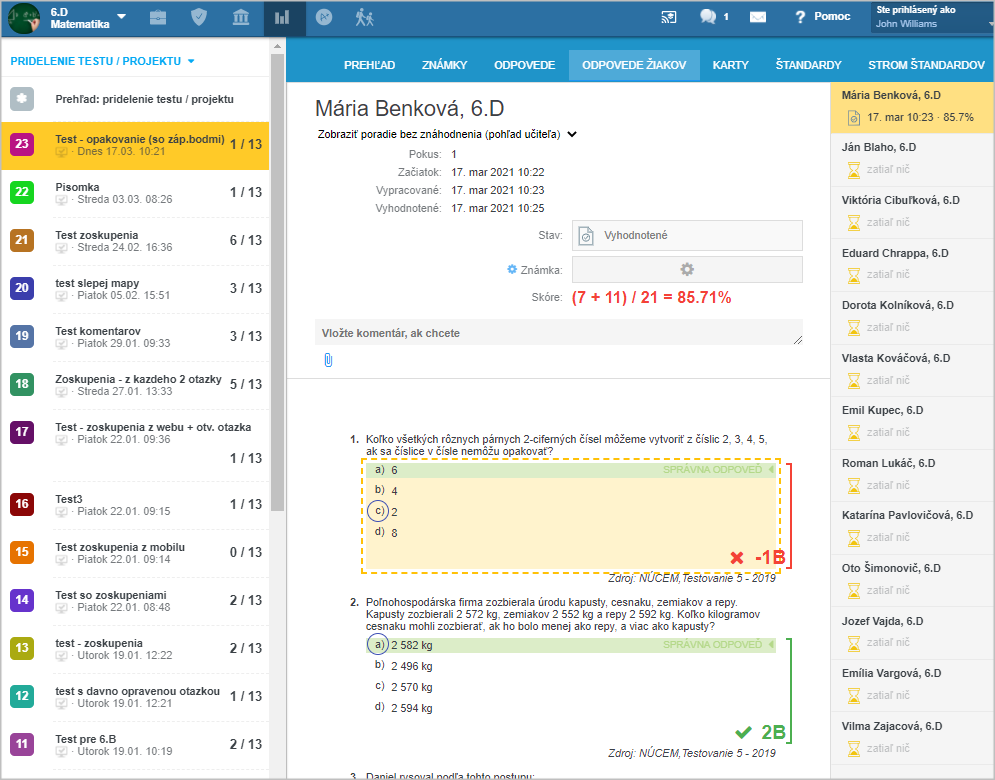Click Pomoc help link

(832, 17)
